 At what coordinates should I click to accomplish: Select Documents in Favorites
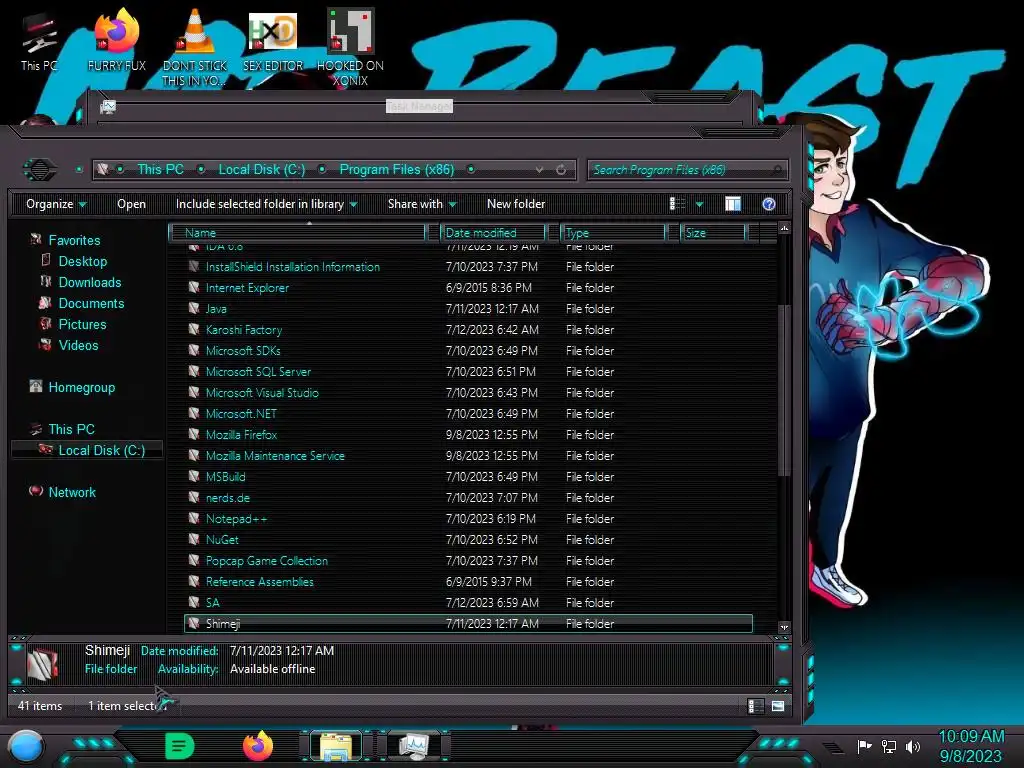[x=91, y=303]
